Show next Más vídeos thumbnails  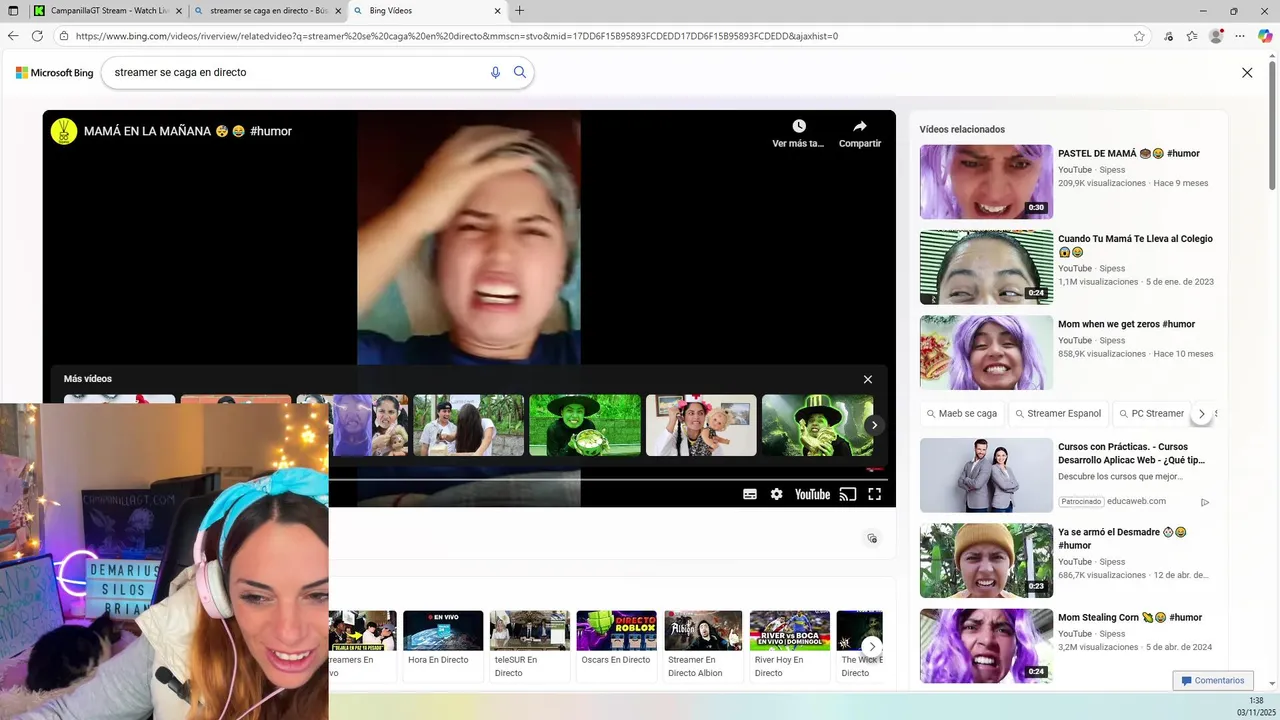pyautogui.click(x=874, y=425)
